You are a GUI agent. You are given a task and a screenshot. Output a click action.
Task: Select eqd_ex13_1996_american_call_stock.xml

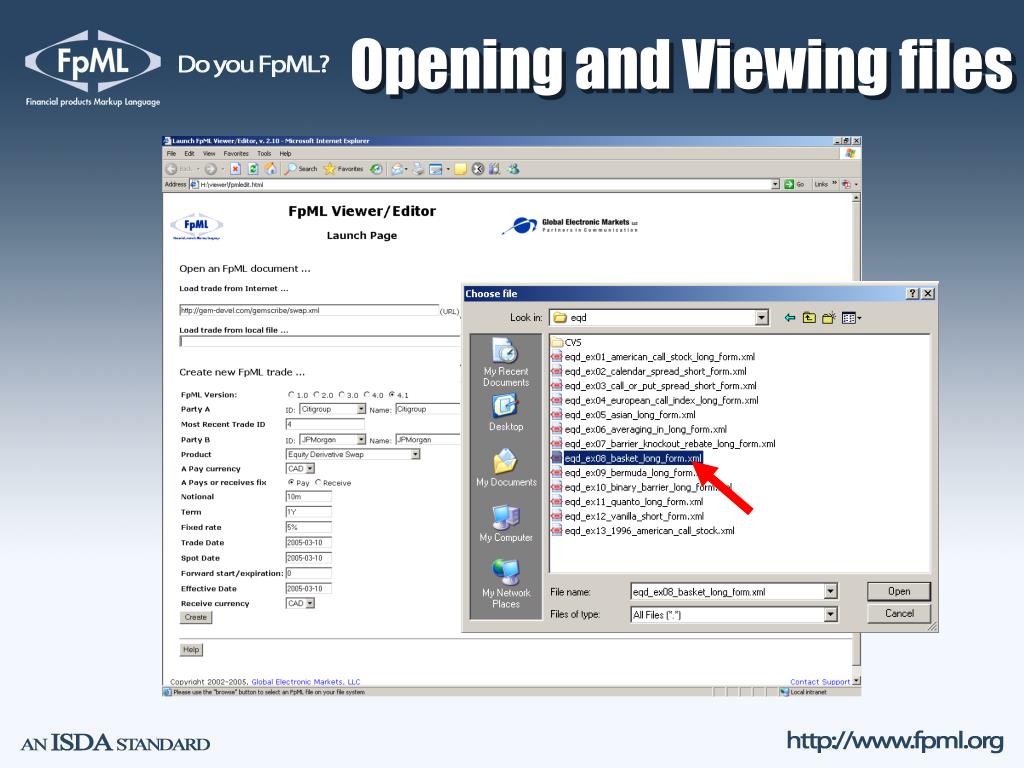(643, 530)
